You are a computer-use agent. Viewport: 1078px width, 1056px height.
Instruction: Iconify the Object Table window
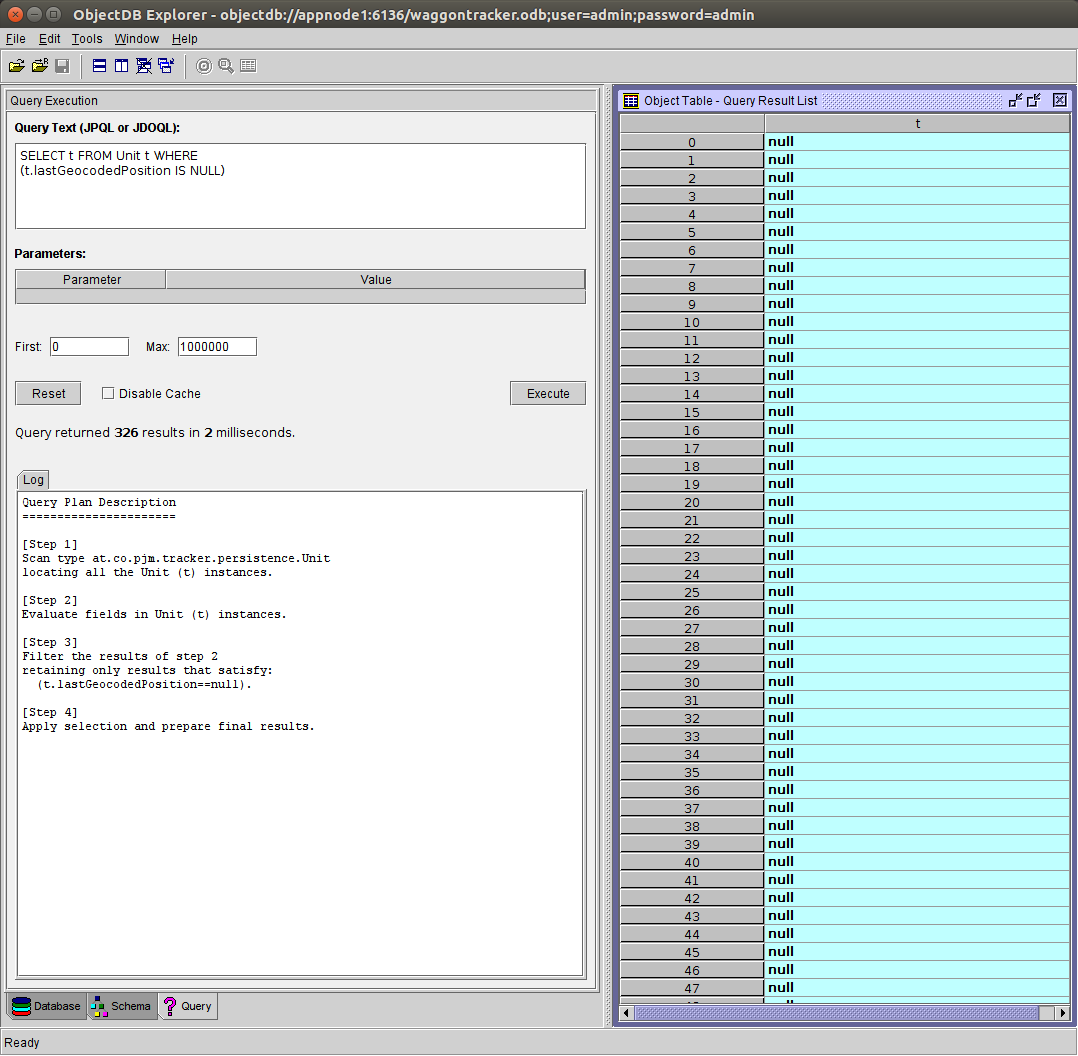pos(1015,100)
